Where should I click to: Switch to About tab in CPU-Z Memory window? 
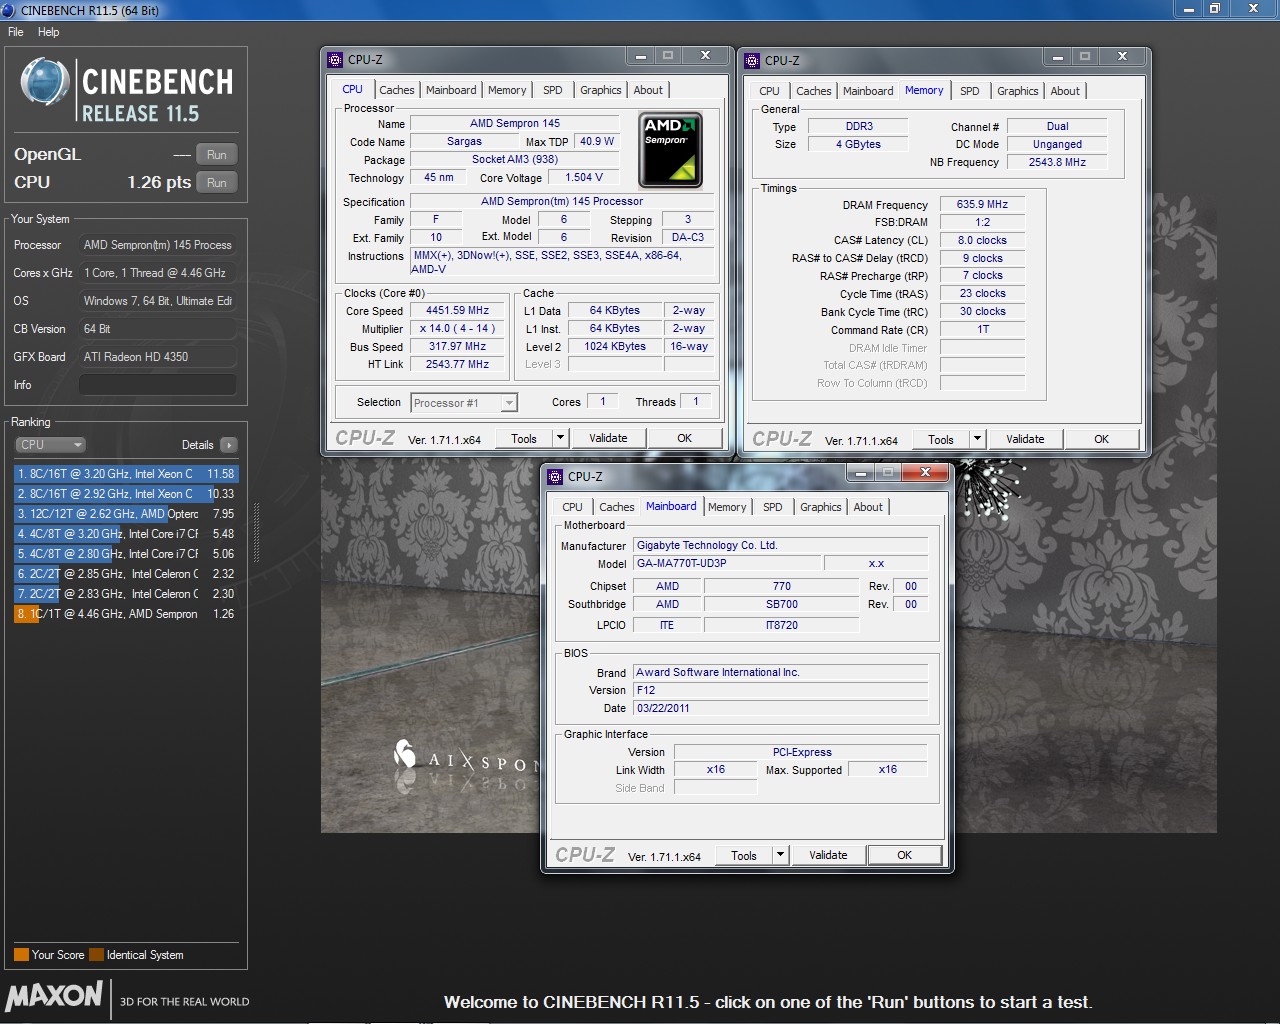tap(1065, 91)
